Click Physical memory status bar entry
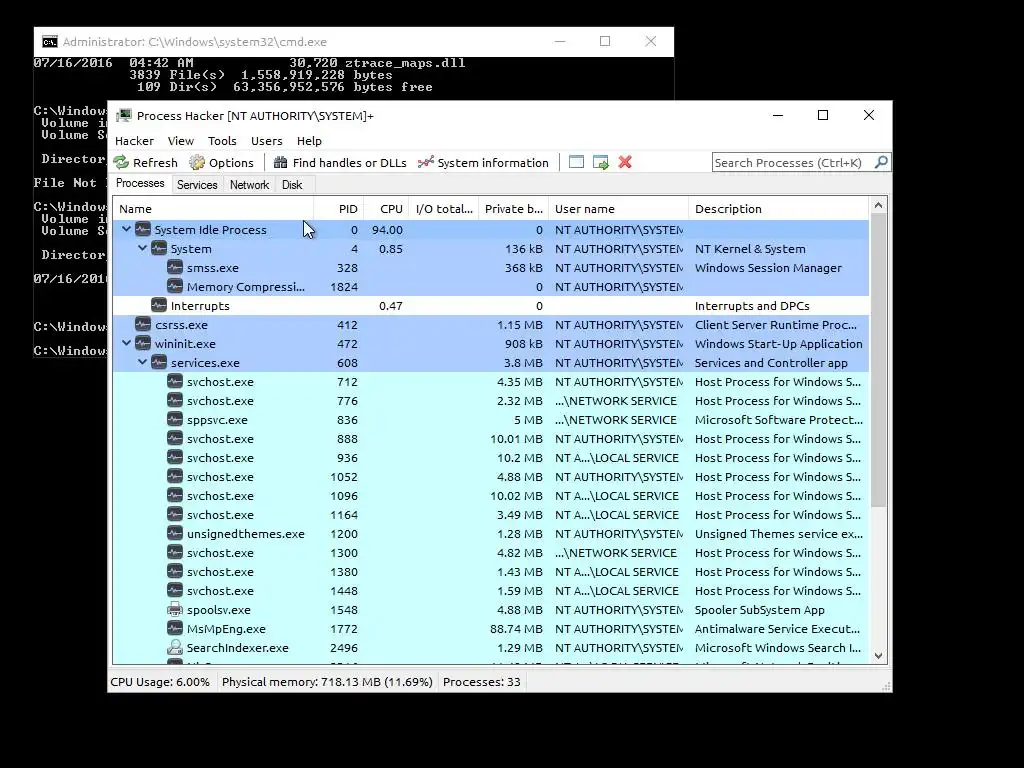Screen dimensions: 1024x768 327,682
